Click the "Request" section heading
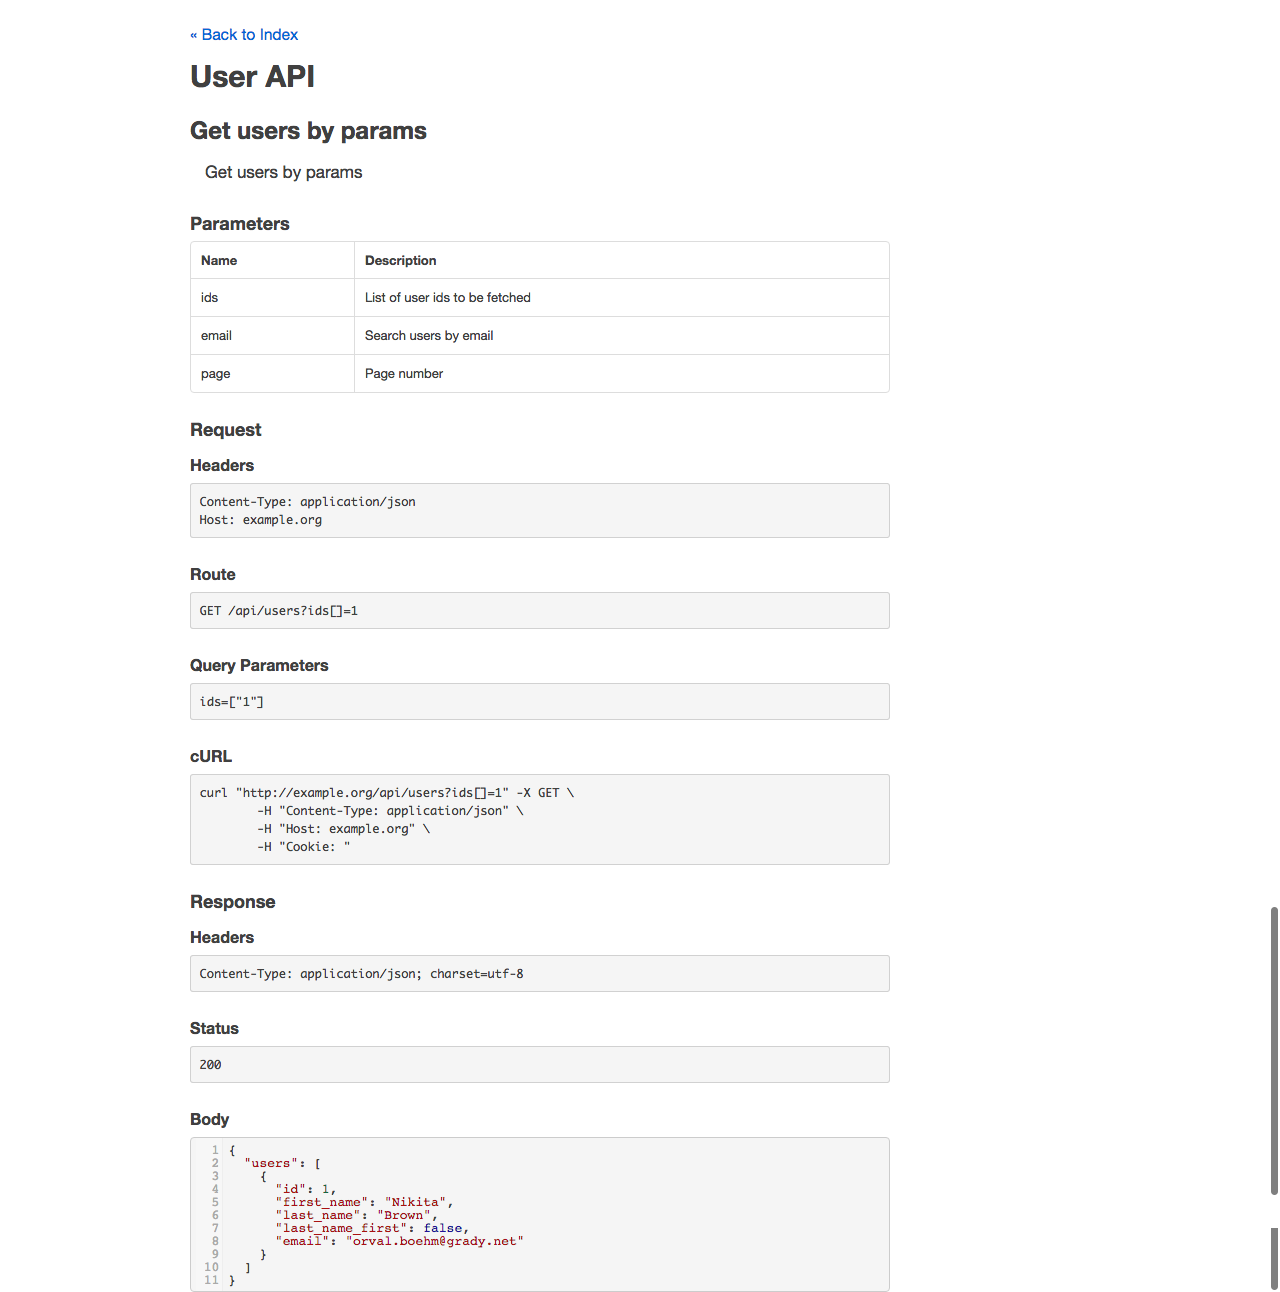The width and height of the screenshot is (1280, 1292). click(226, 430)
